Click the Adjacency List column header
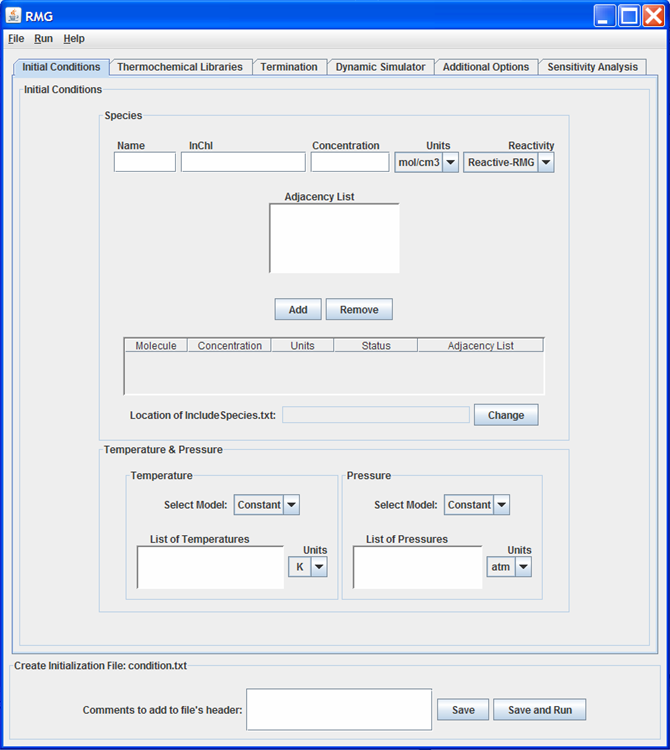The height and width of the screenshot is (750, 670). [481, 345]
